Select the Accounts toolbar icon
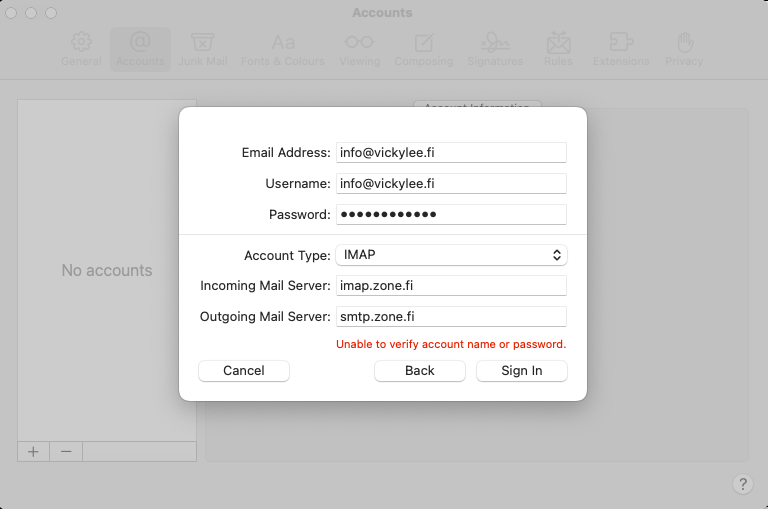768x509 pixels. click(140, 49)
